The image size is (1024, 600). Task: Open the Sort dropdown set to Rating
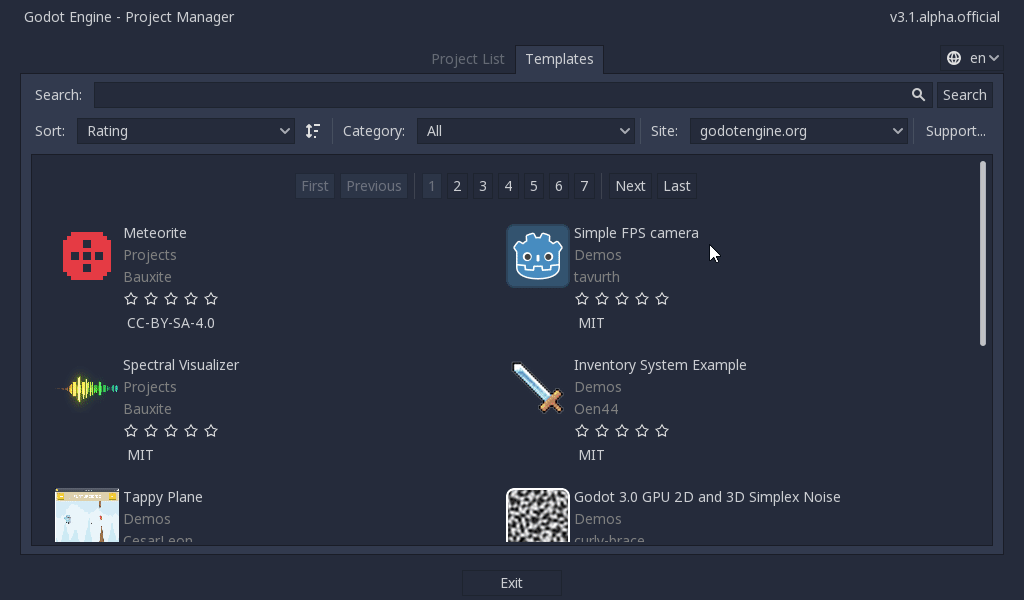click(x=186, y=131)
